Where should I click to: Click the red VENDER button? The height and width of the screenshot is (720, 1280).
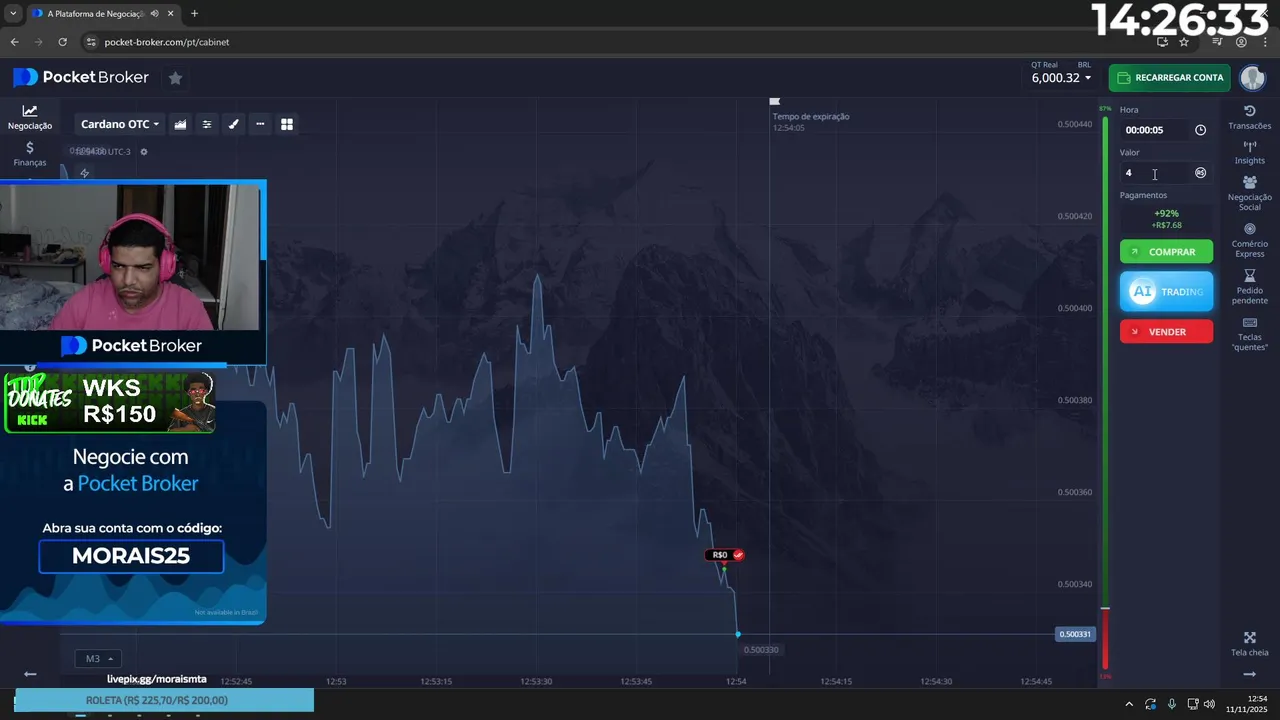(1166, 332)
